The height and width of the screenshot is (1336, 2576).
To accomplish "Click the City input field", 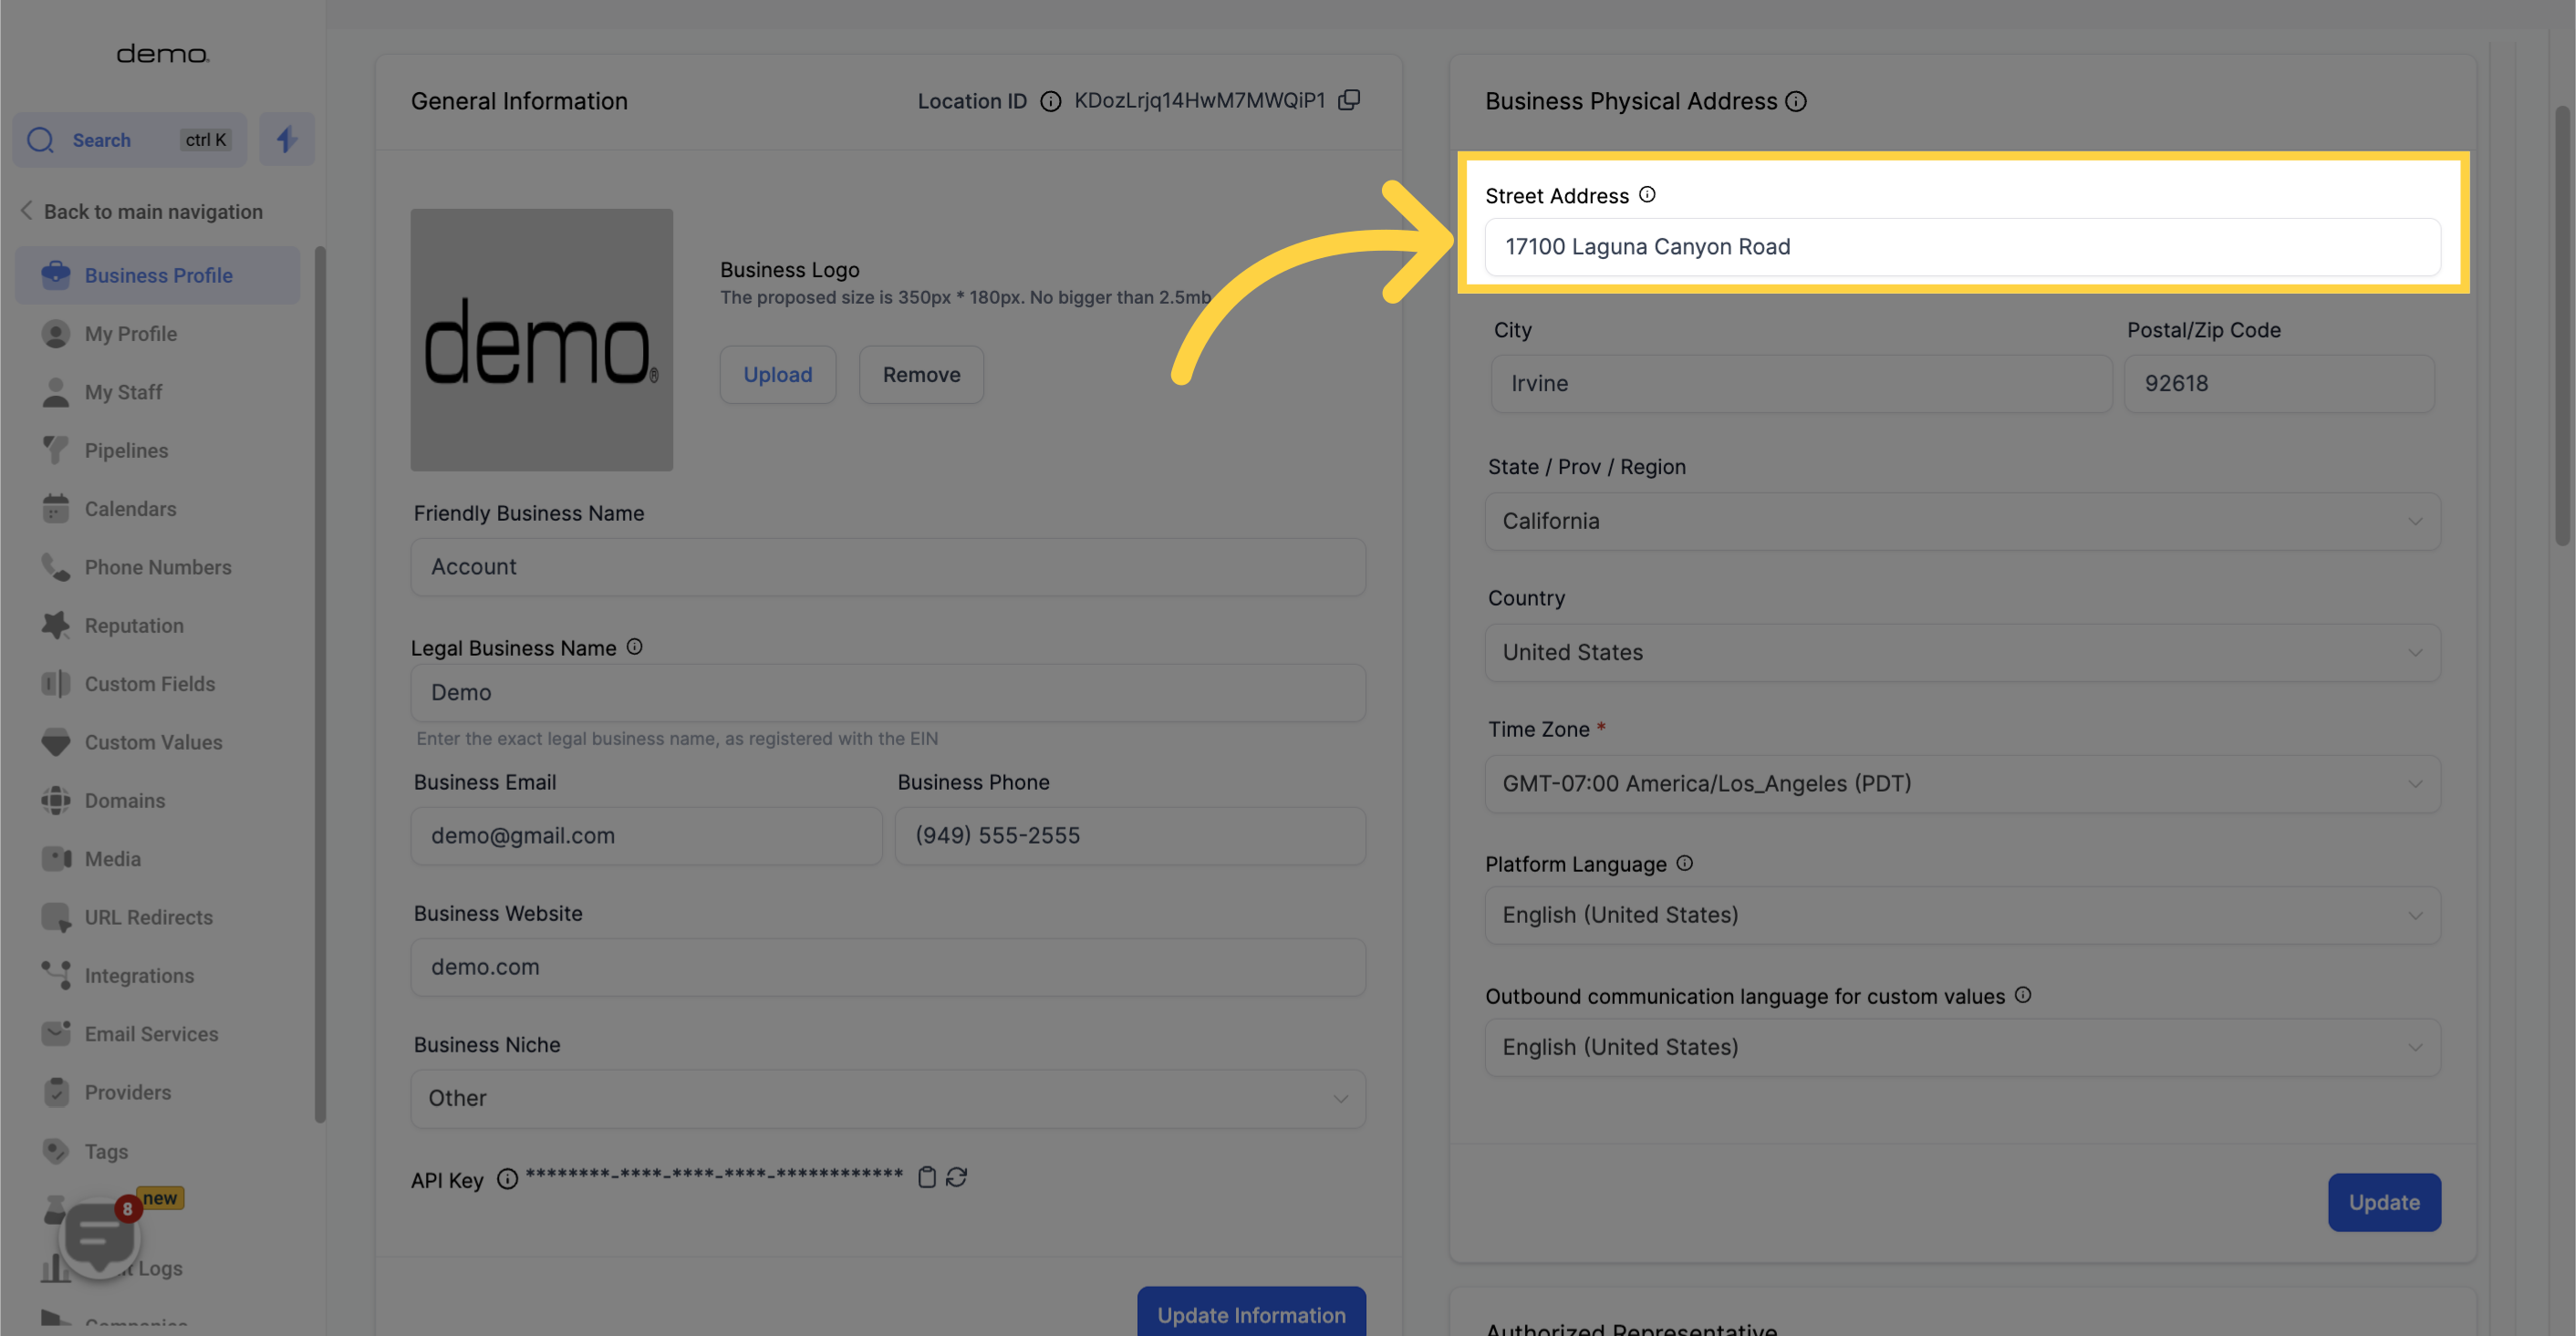I will click(1801, 384).
